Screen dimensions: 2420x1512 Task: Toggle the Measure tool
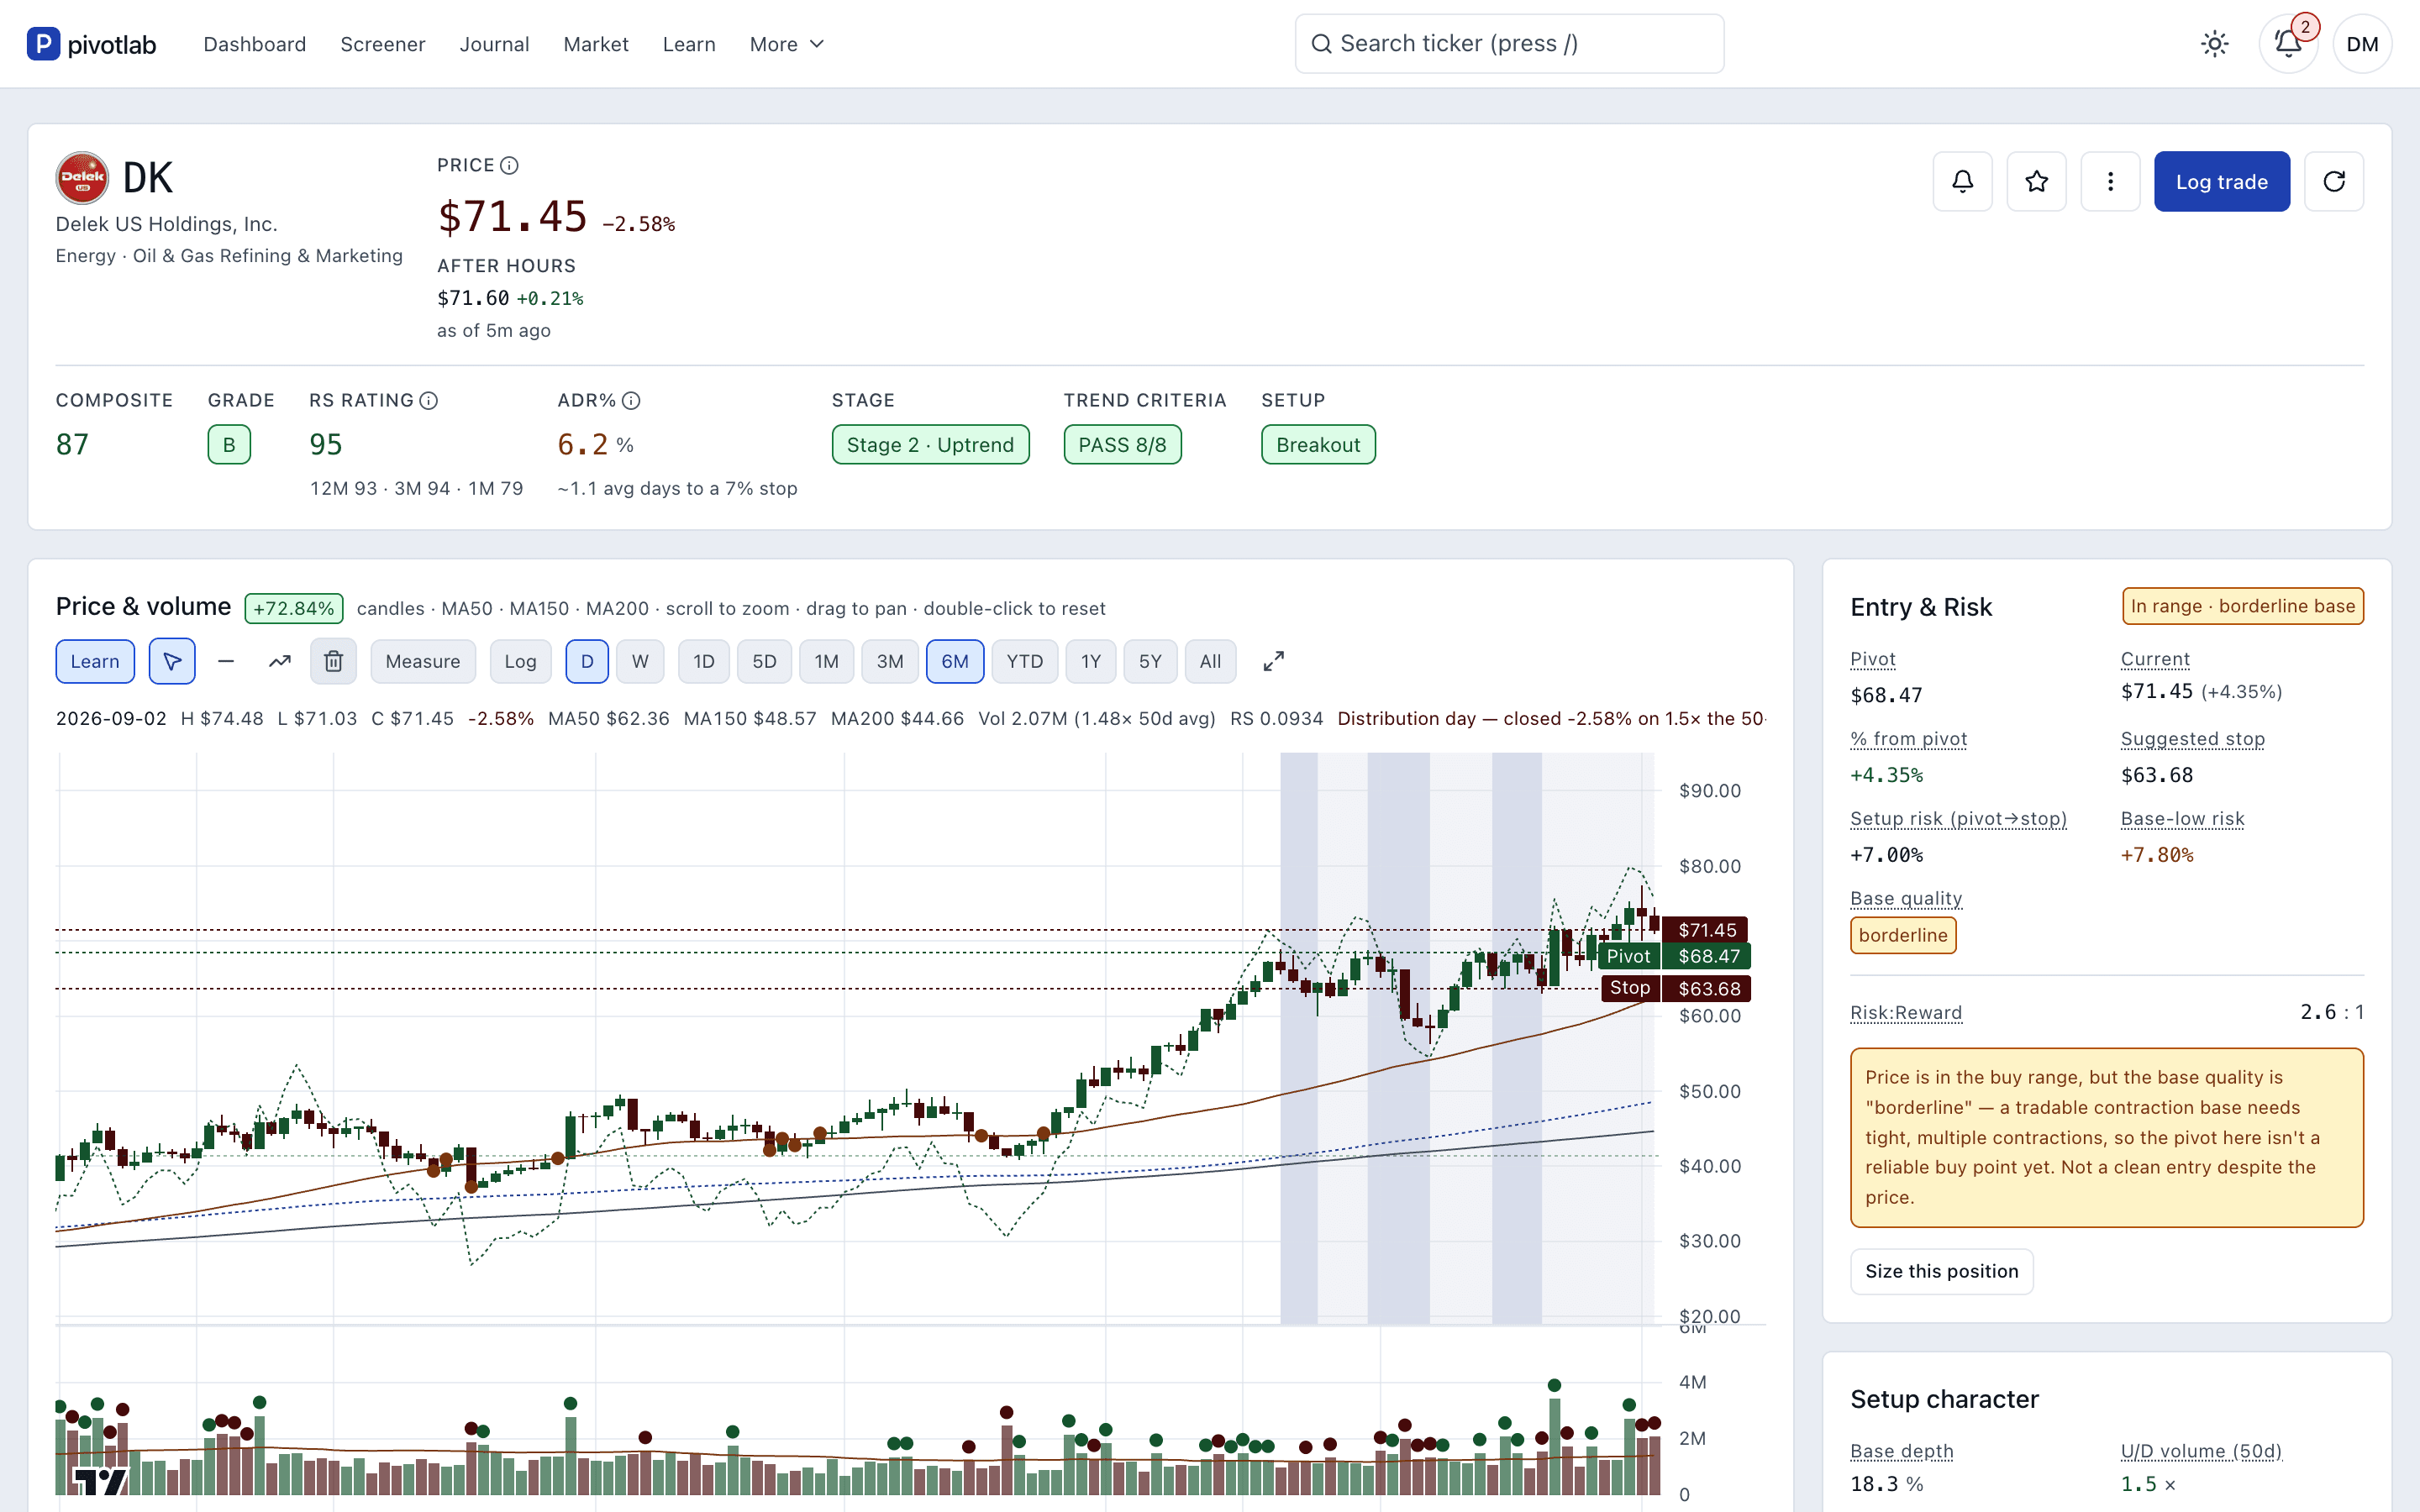pos(423,661)
